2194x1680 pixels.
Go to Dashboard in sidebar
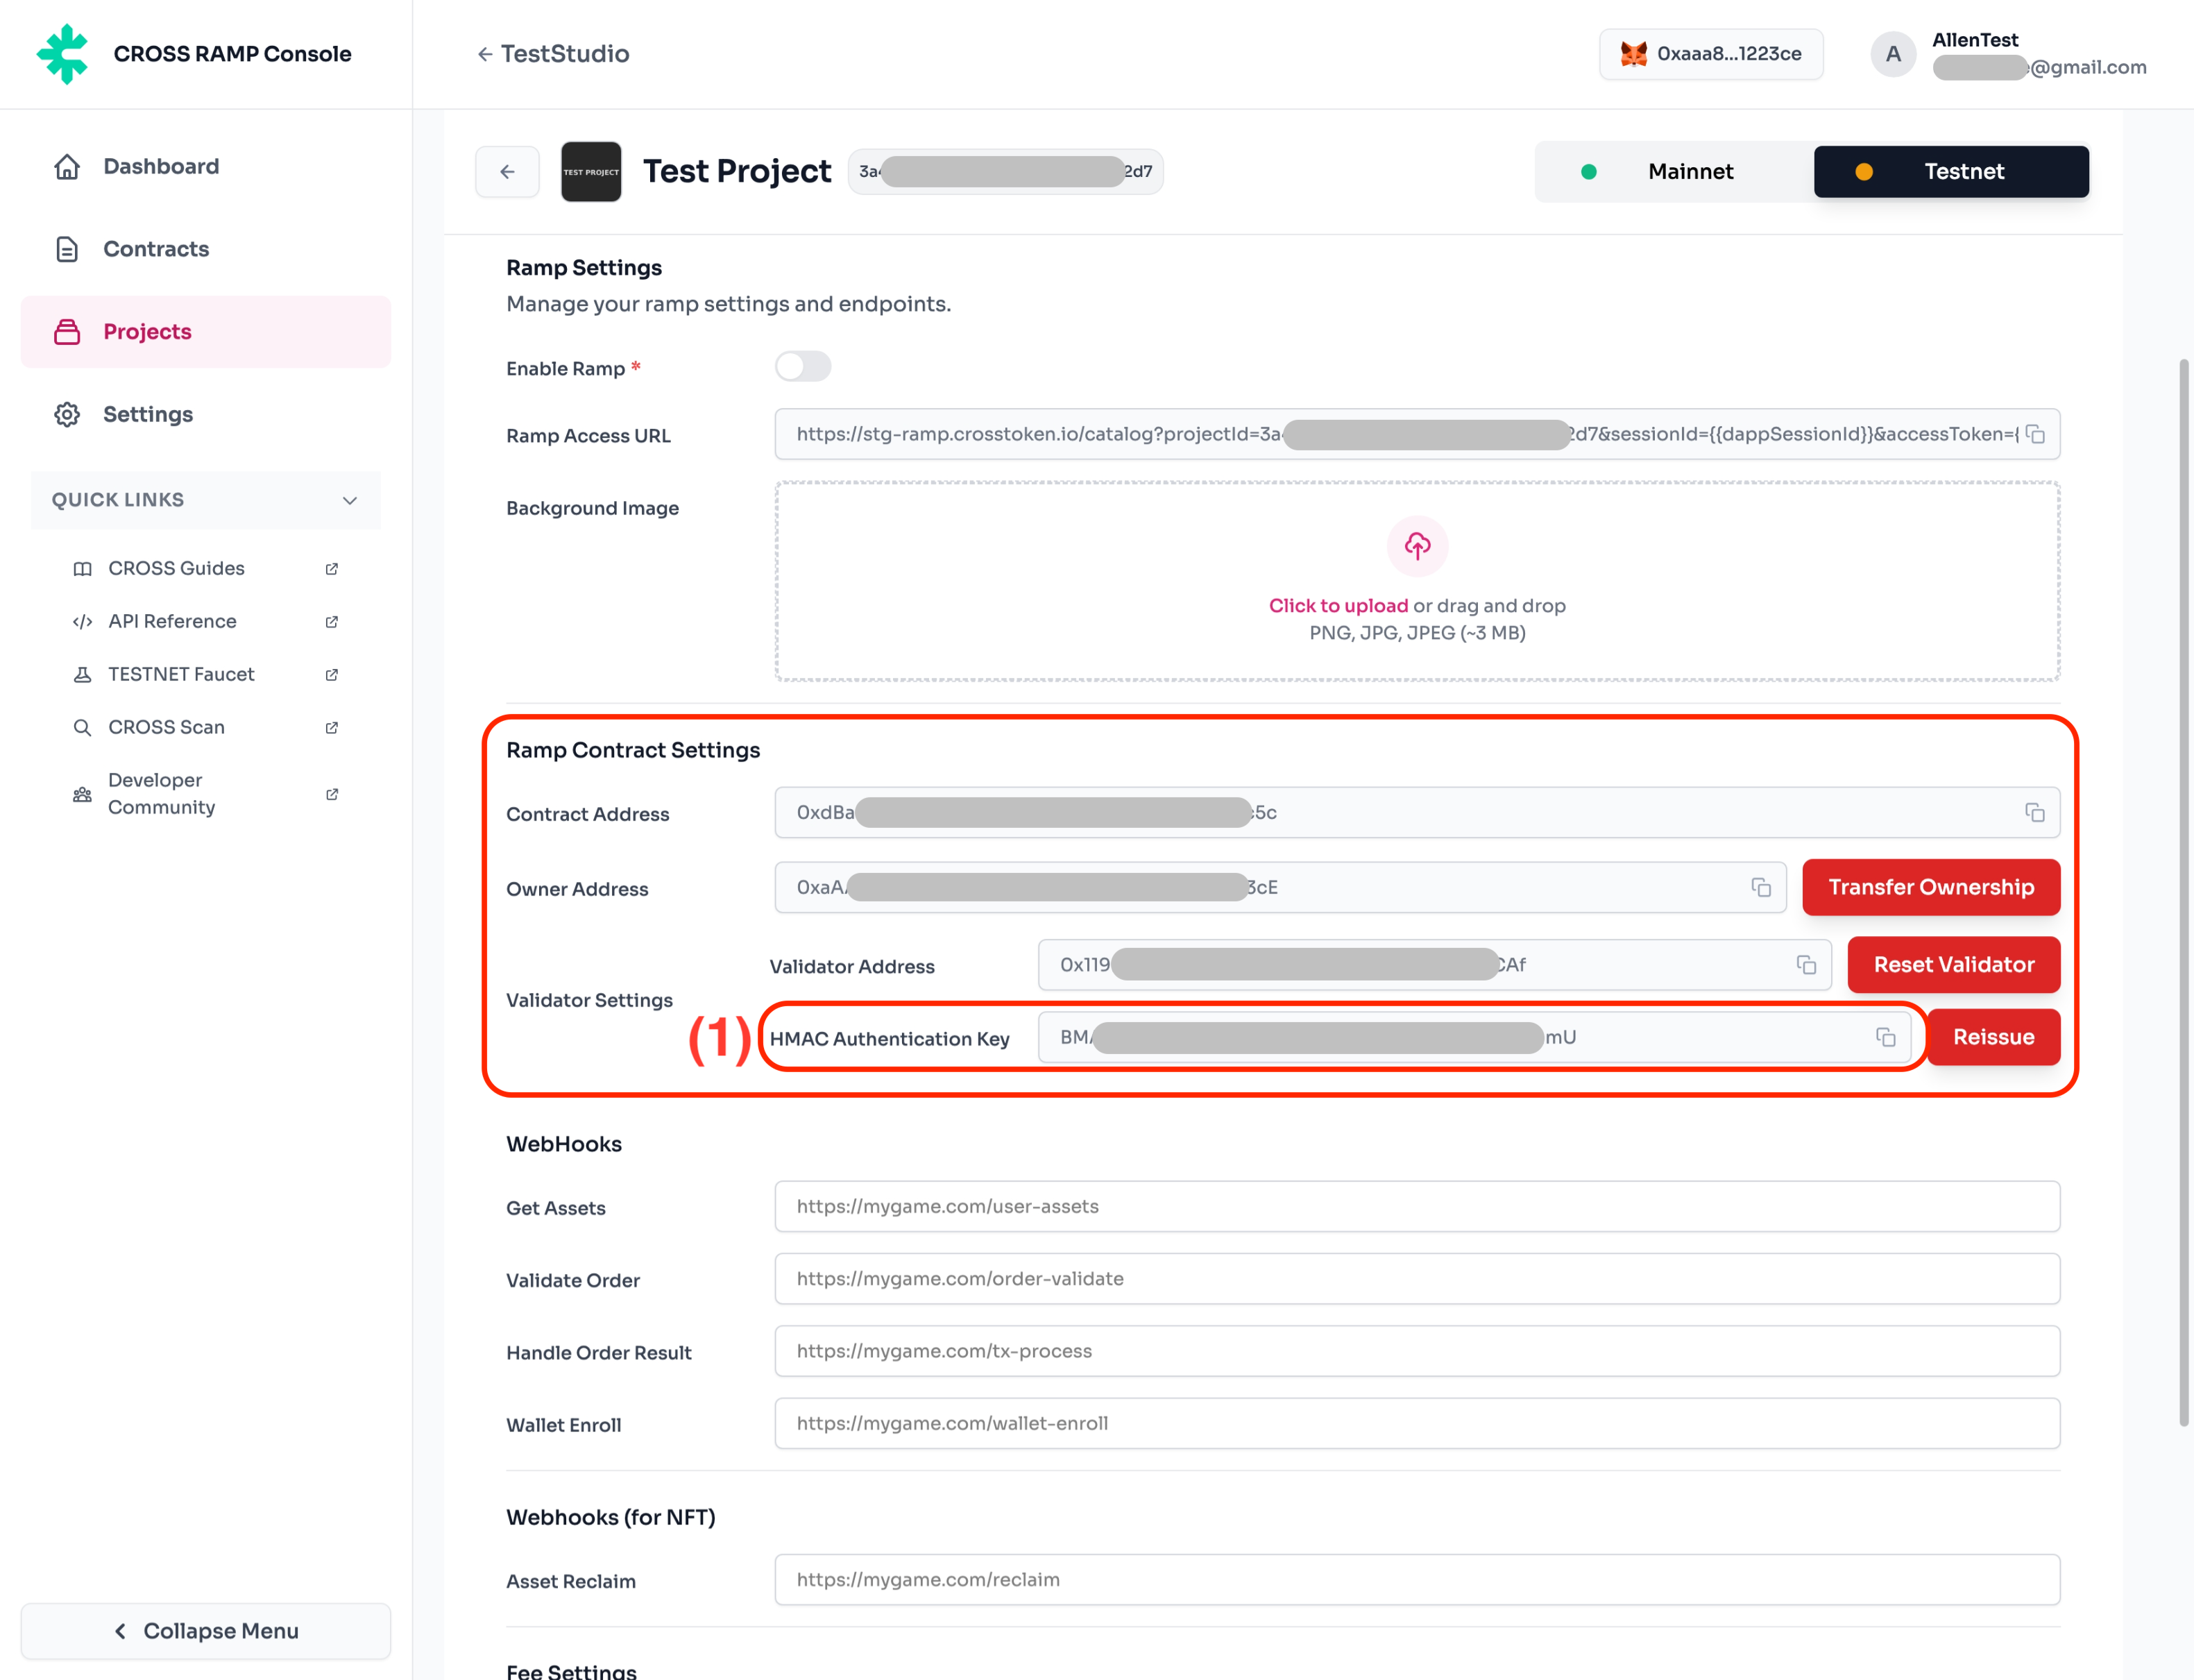click(x=160, y=166)
